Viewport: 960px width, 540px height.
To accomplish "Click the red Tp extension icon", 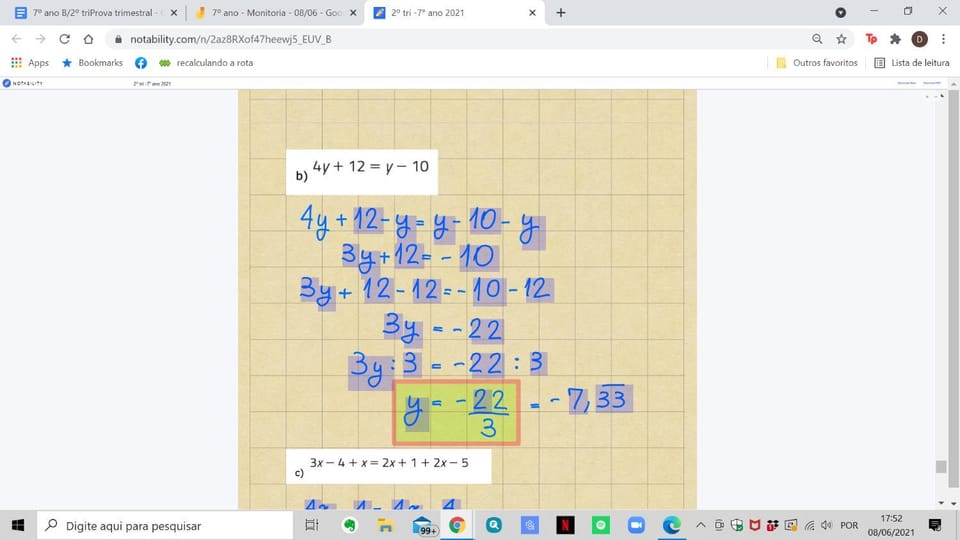I will pos(871,39).
